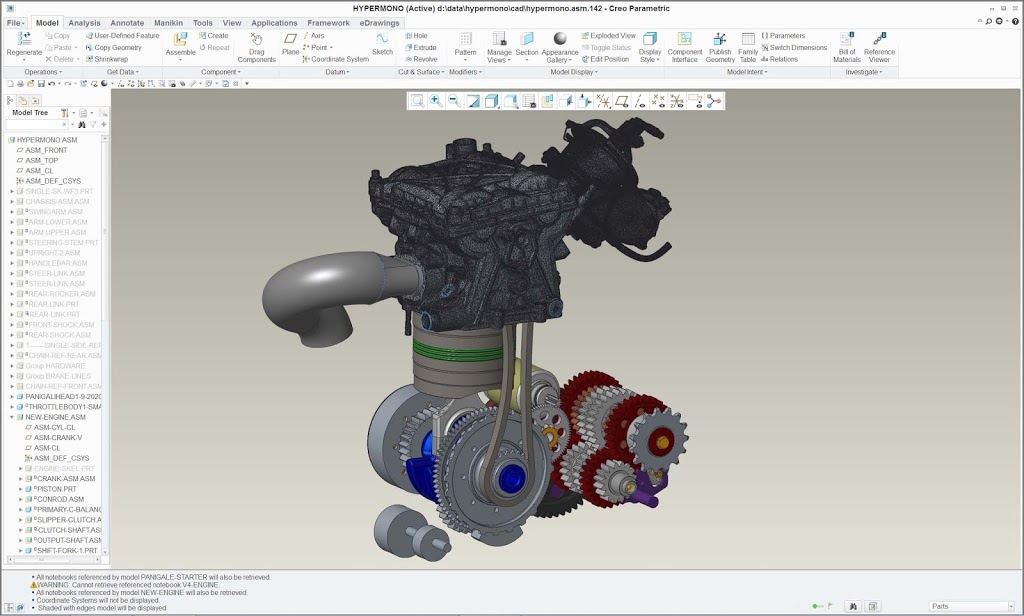Screen dimensions: 1024x616
Task: Create a datum Plane
Action: [290, 40]
